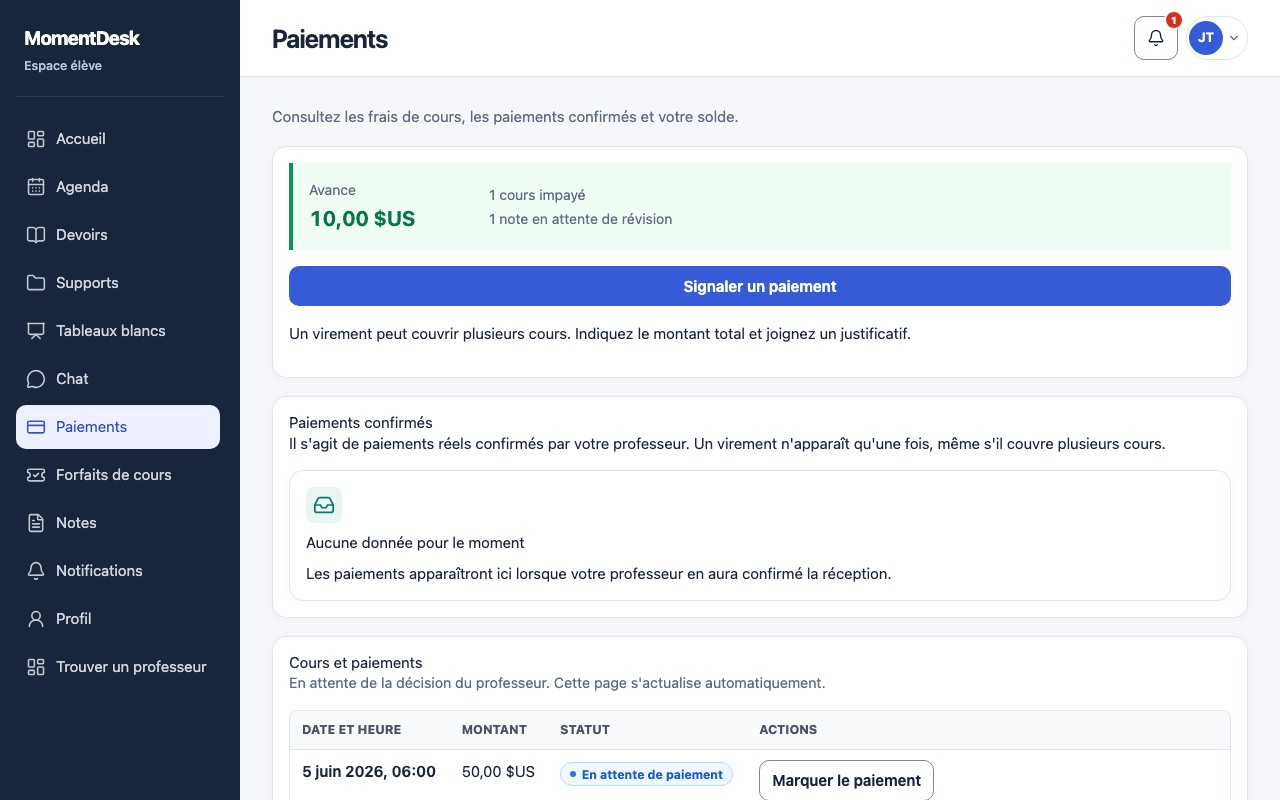This screenshot has height=800, width=1280.
Task: Expand the user menu chevron
Action: point(1234,38)
